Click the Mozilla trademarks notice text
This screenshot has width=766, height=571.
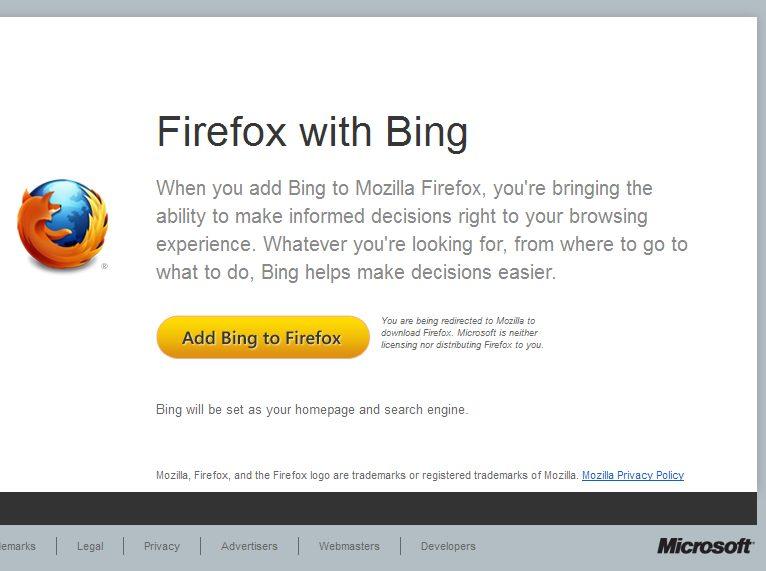pos(367,475)
